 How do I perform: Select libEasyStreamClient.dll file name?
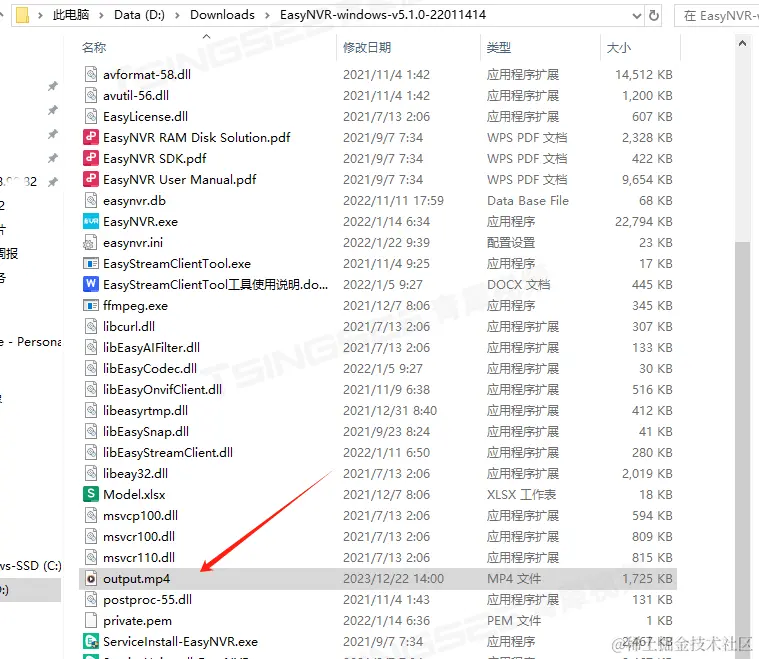coord(168,453)
